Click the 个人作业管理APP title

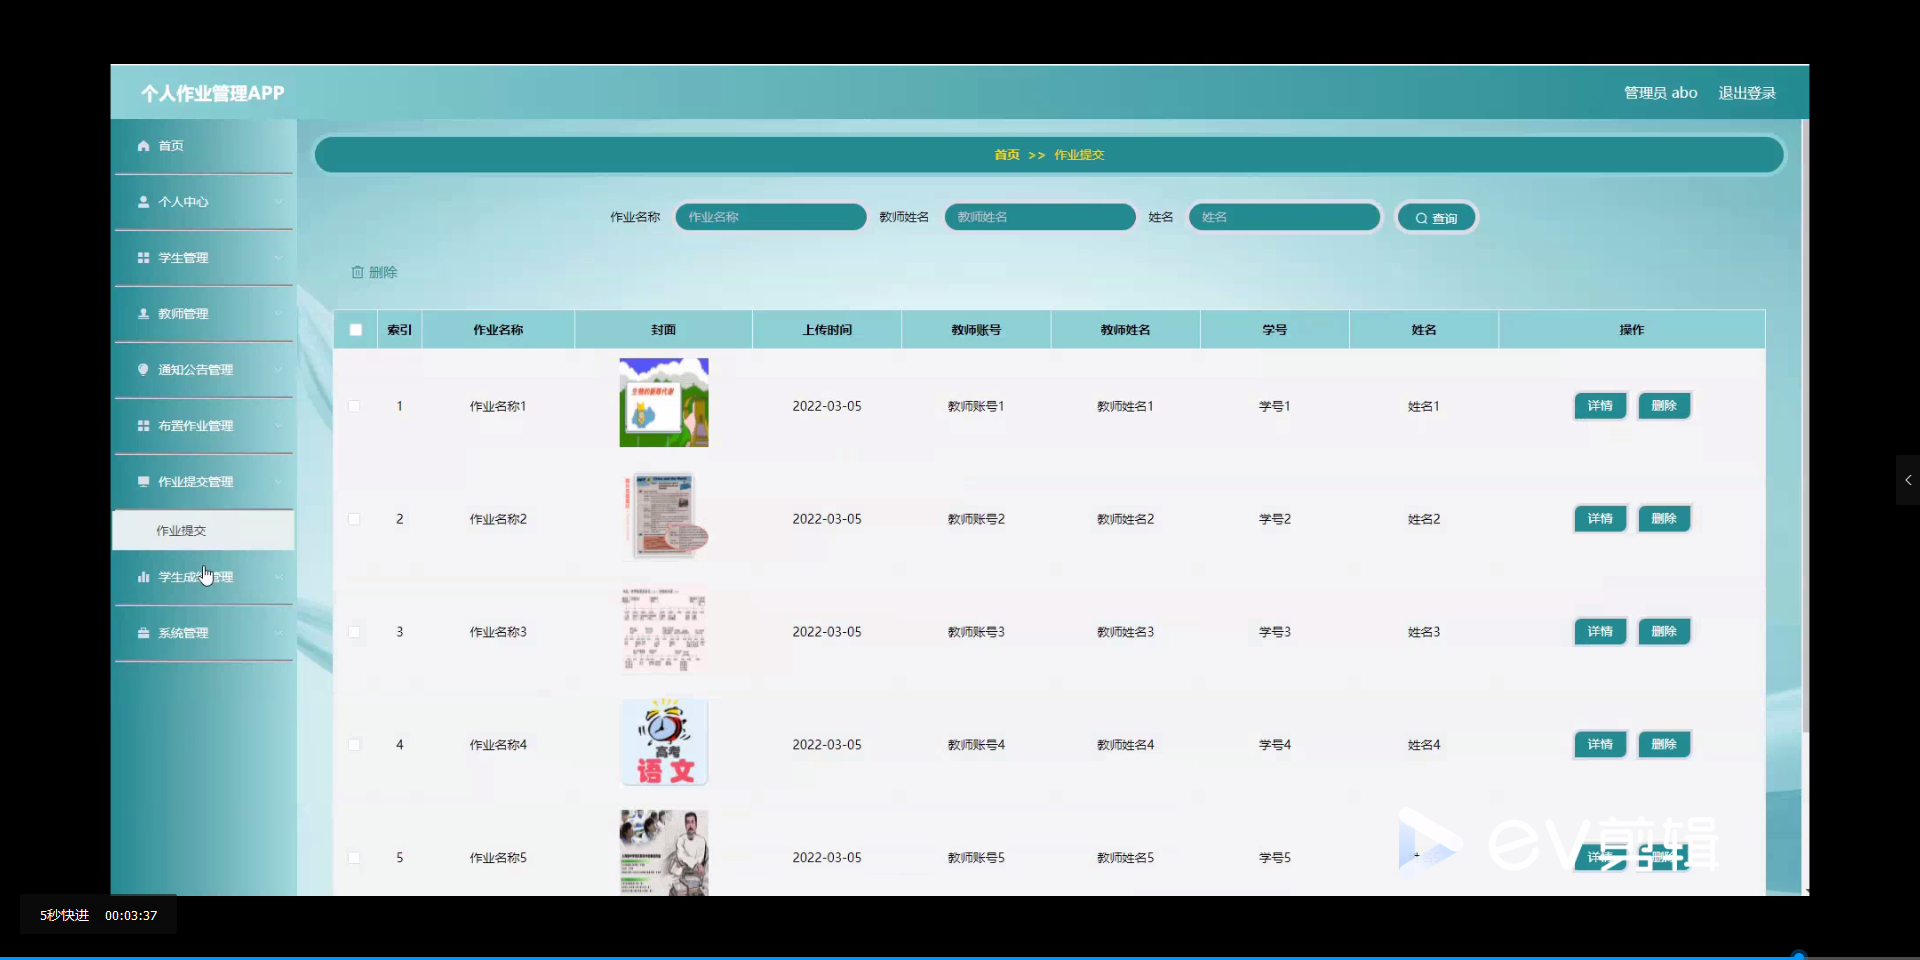[x=212, y=94]
